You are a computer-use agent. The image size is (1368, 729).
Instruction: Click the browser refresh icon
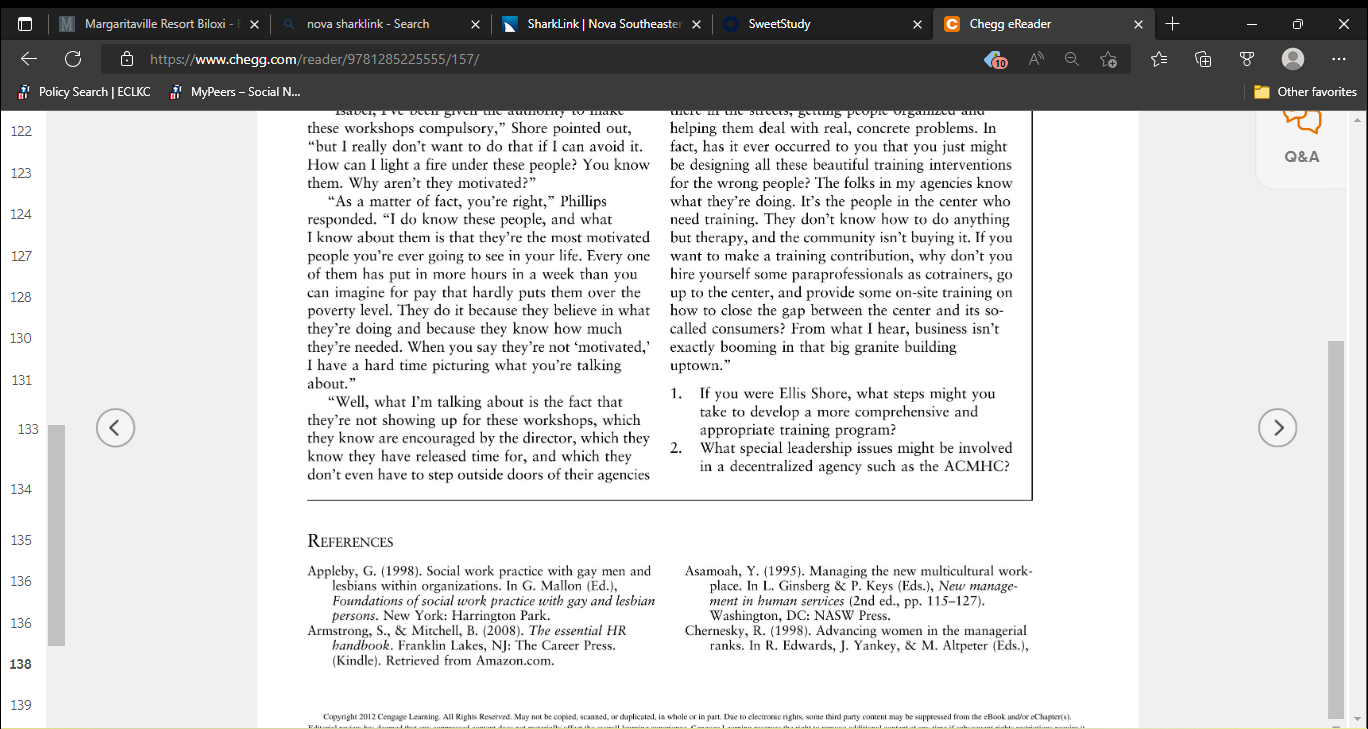pos(73,59)
